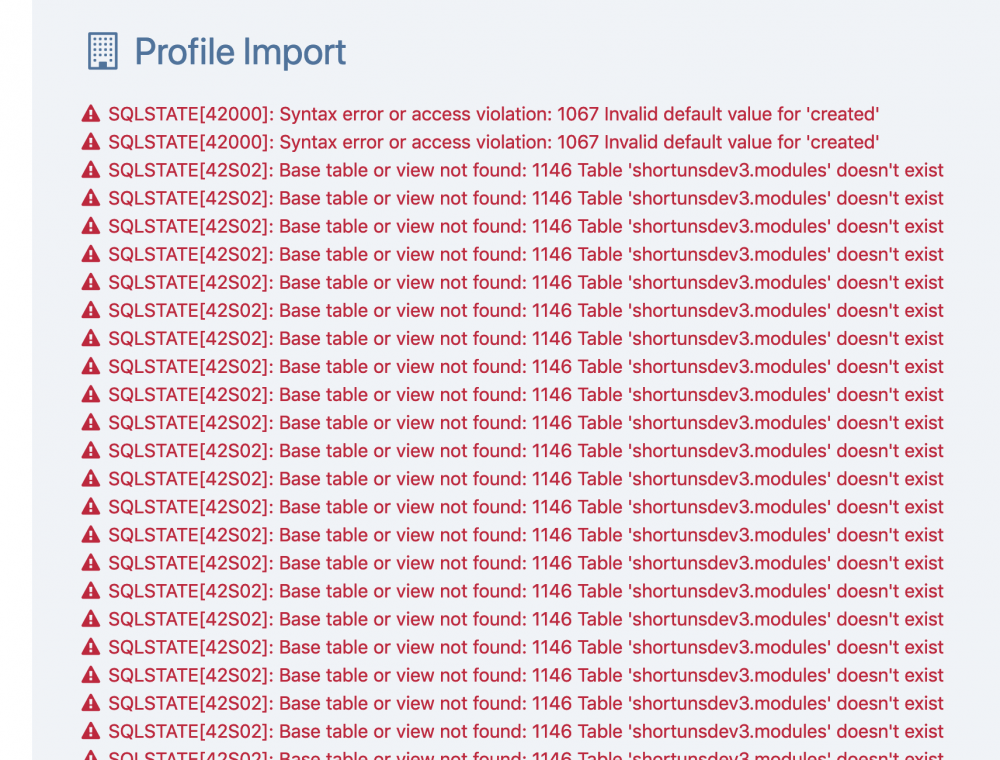Click the building icon beside Profile Import
Image resolution: width=1000 pixels, height=760 pixels.
pos(102,51)
